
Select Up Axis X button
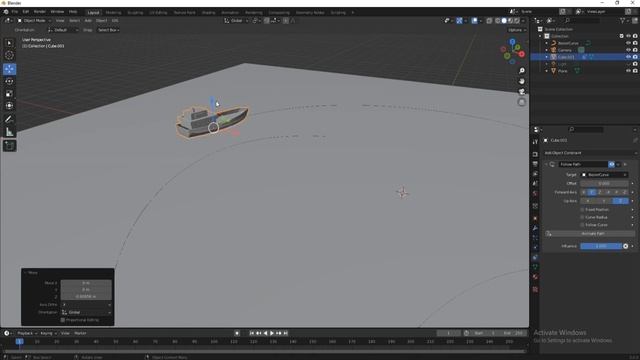coord(588,201)
